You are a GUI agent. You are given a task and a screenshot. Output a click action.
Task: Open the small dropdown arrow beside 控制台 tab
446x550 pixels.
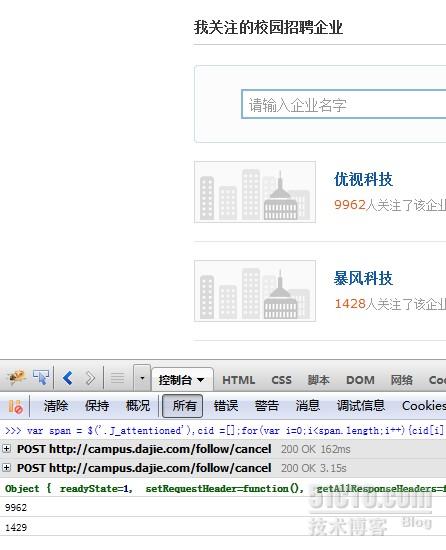coord(142,378)
